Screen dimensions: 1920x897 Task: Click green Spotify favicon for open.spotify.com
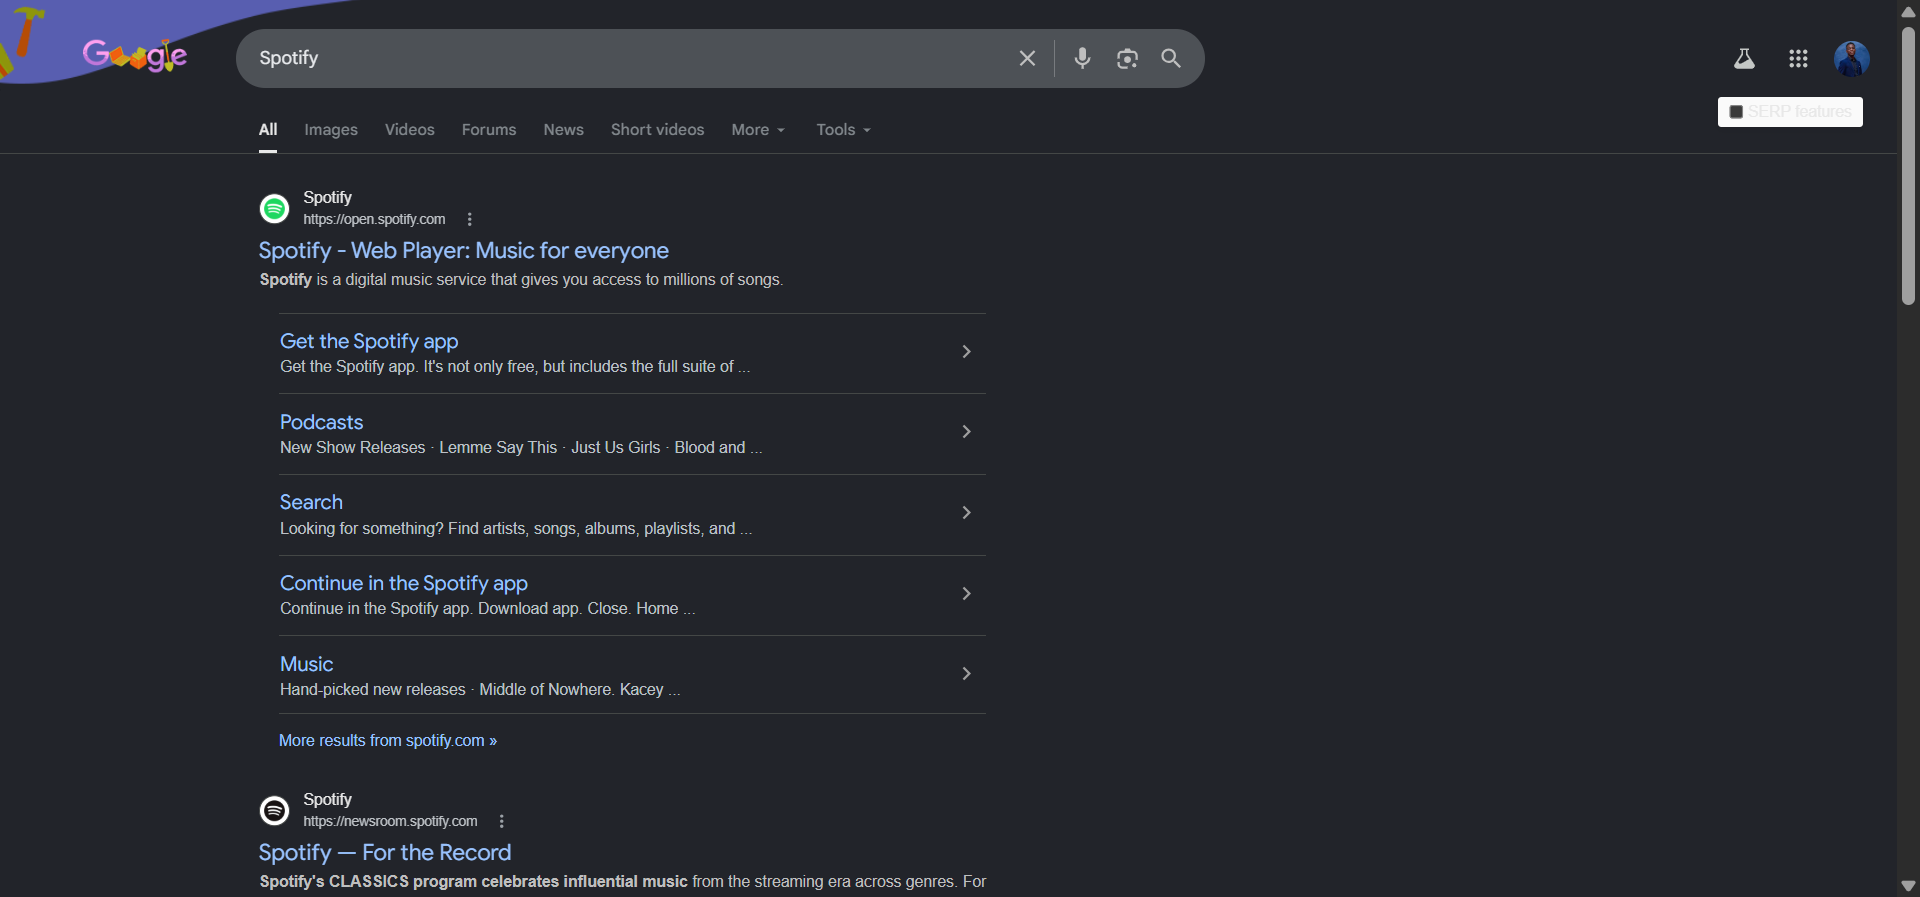274,208
